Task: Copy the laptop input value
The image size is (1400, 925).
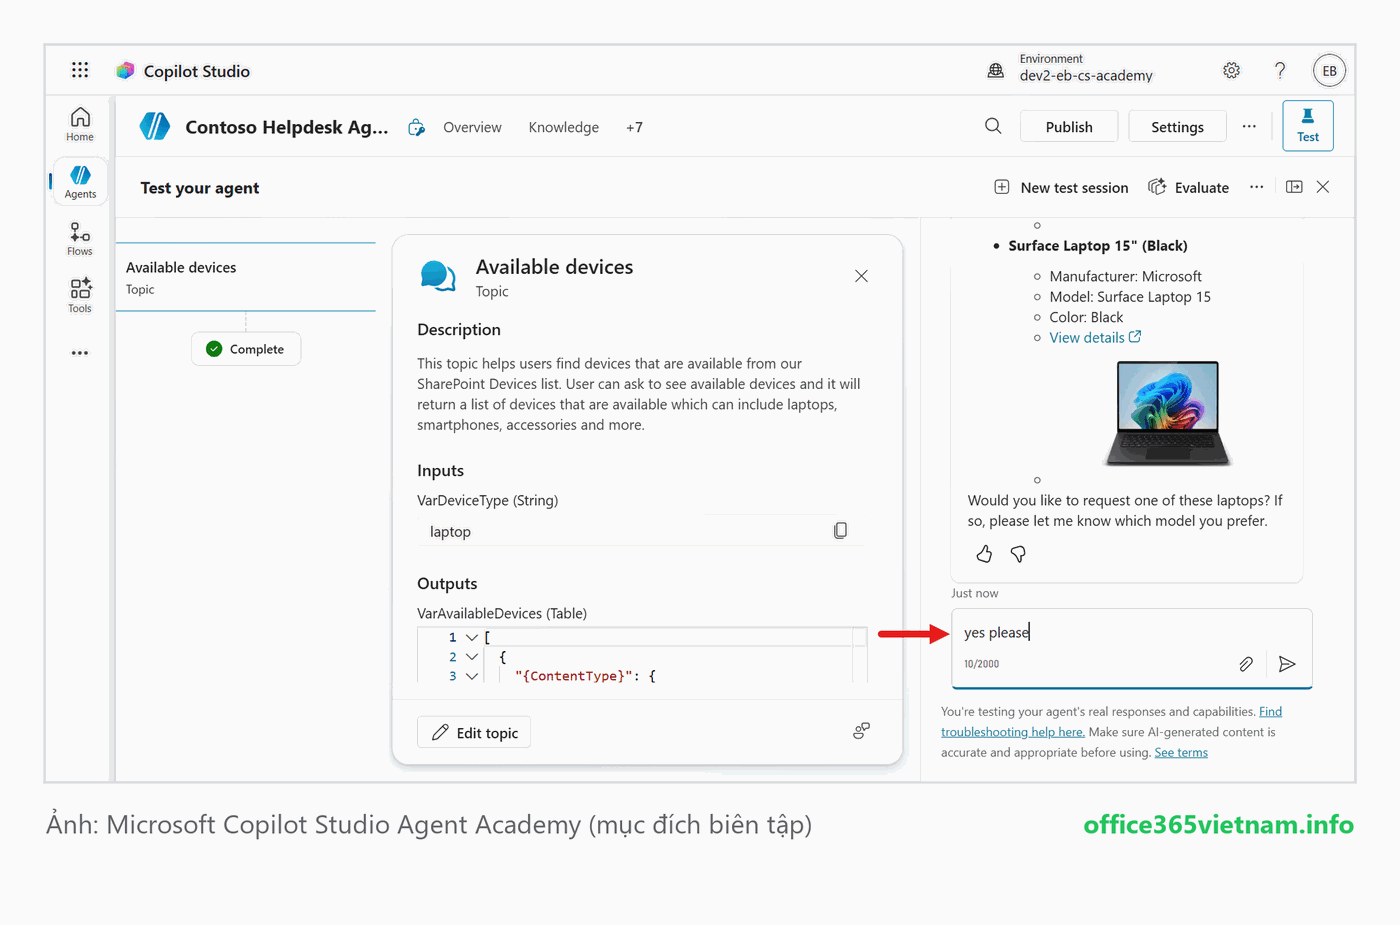Action: point(840,531)
